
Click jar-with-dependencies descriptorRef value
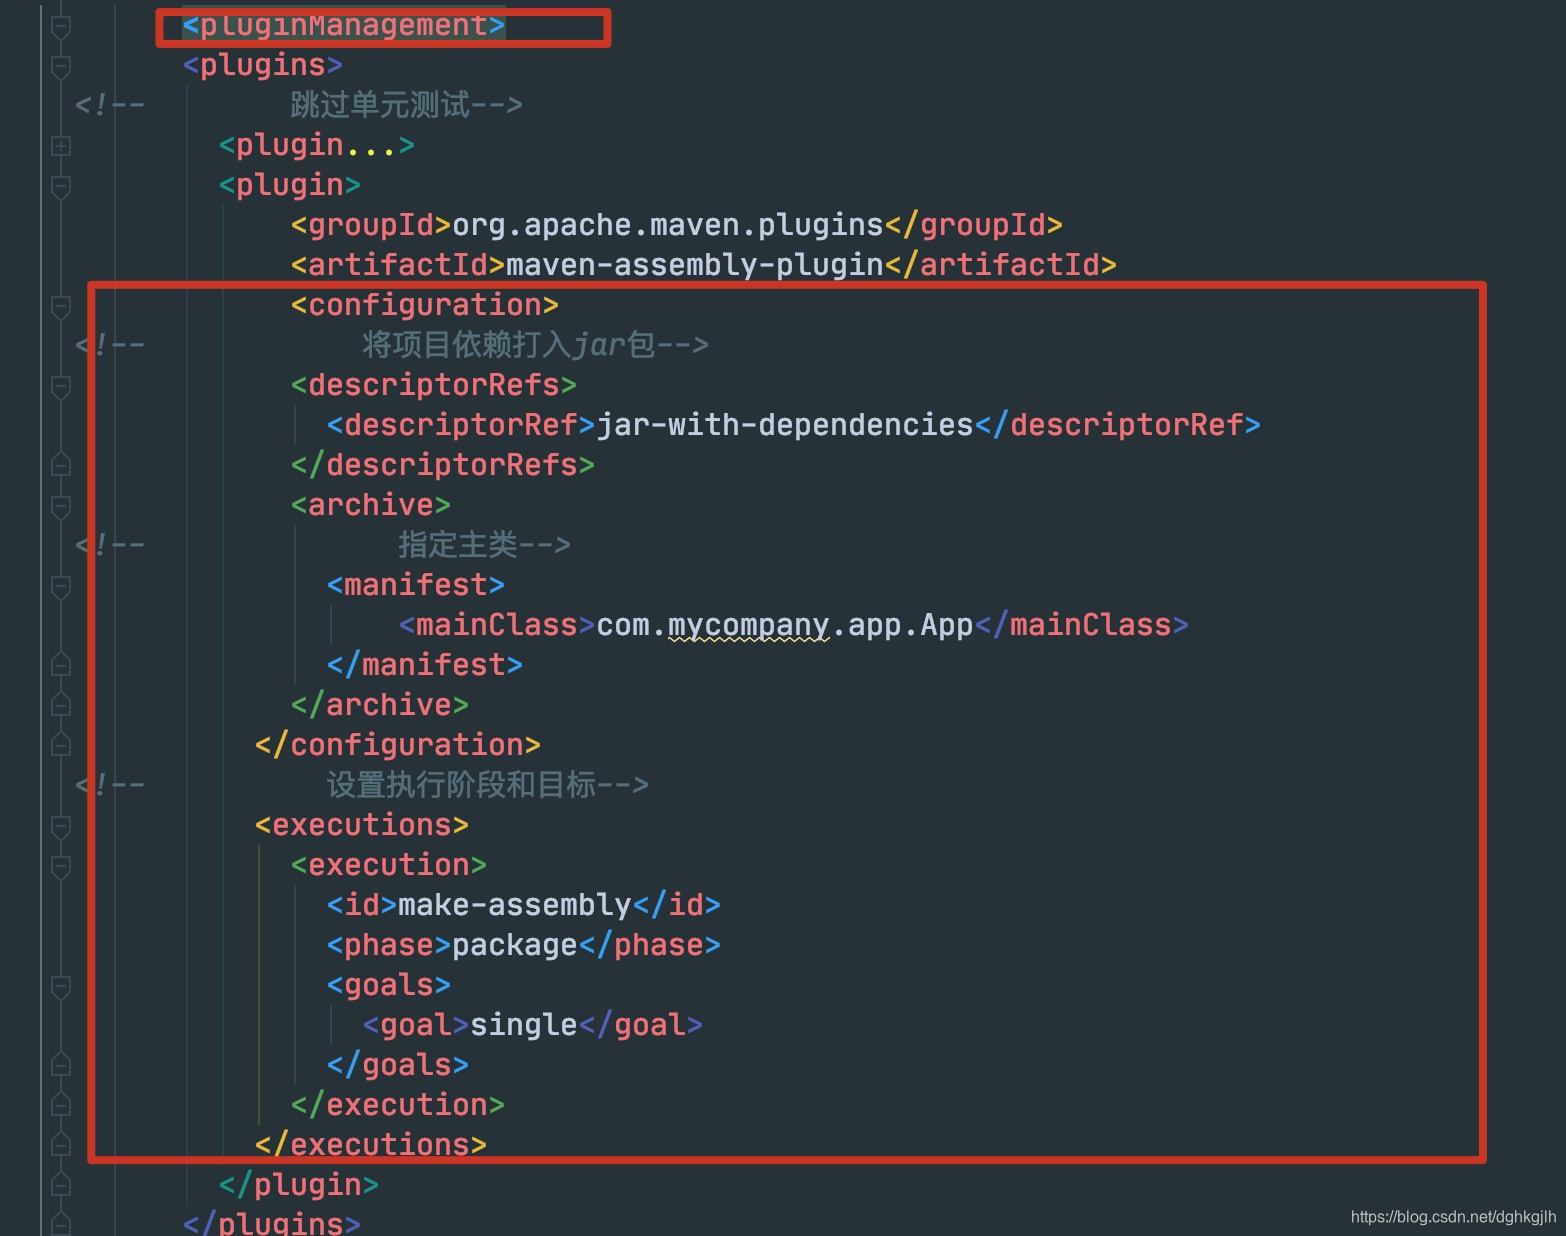(785, 426)
